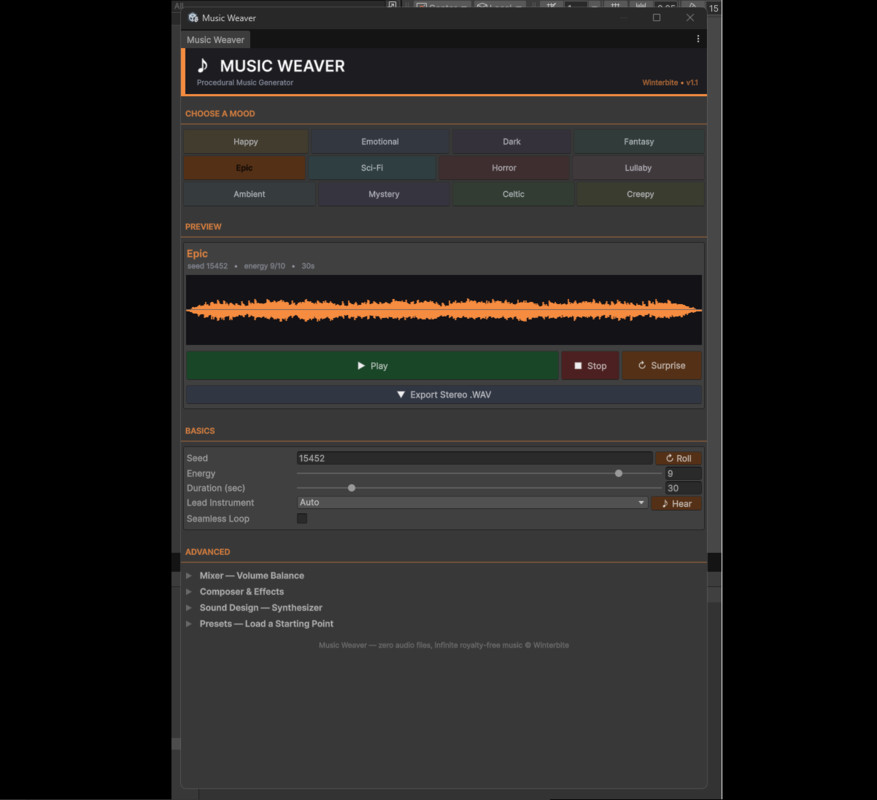Select the Ambient mood
This screenshot has width=877, height=800.
click(x=249, y=194)
